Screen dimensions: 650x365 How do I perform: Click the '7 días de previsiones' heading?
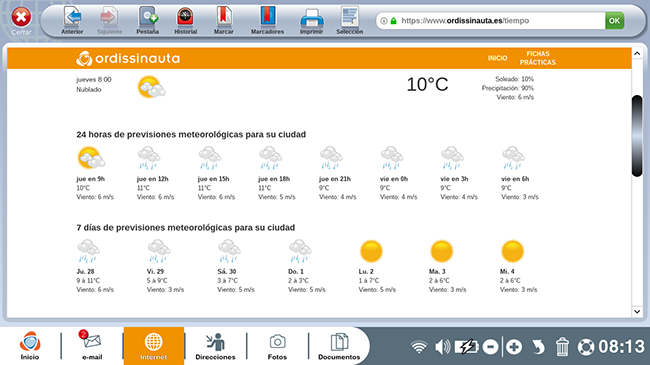pos(186,228)
